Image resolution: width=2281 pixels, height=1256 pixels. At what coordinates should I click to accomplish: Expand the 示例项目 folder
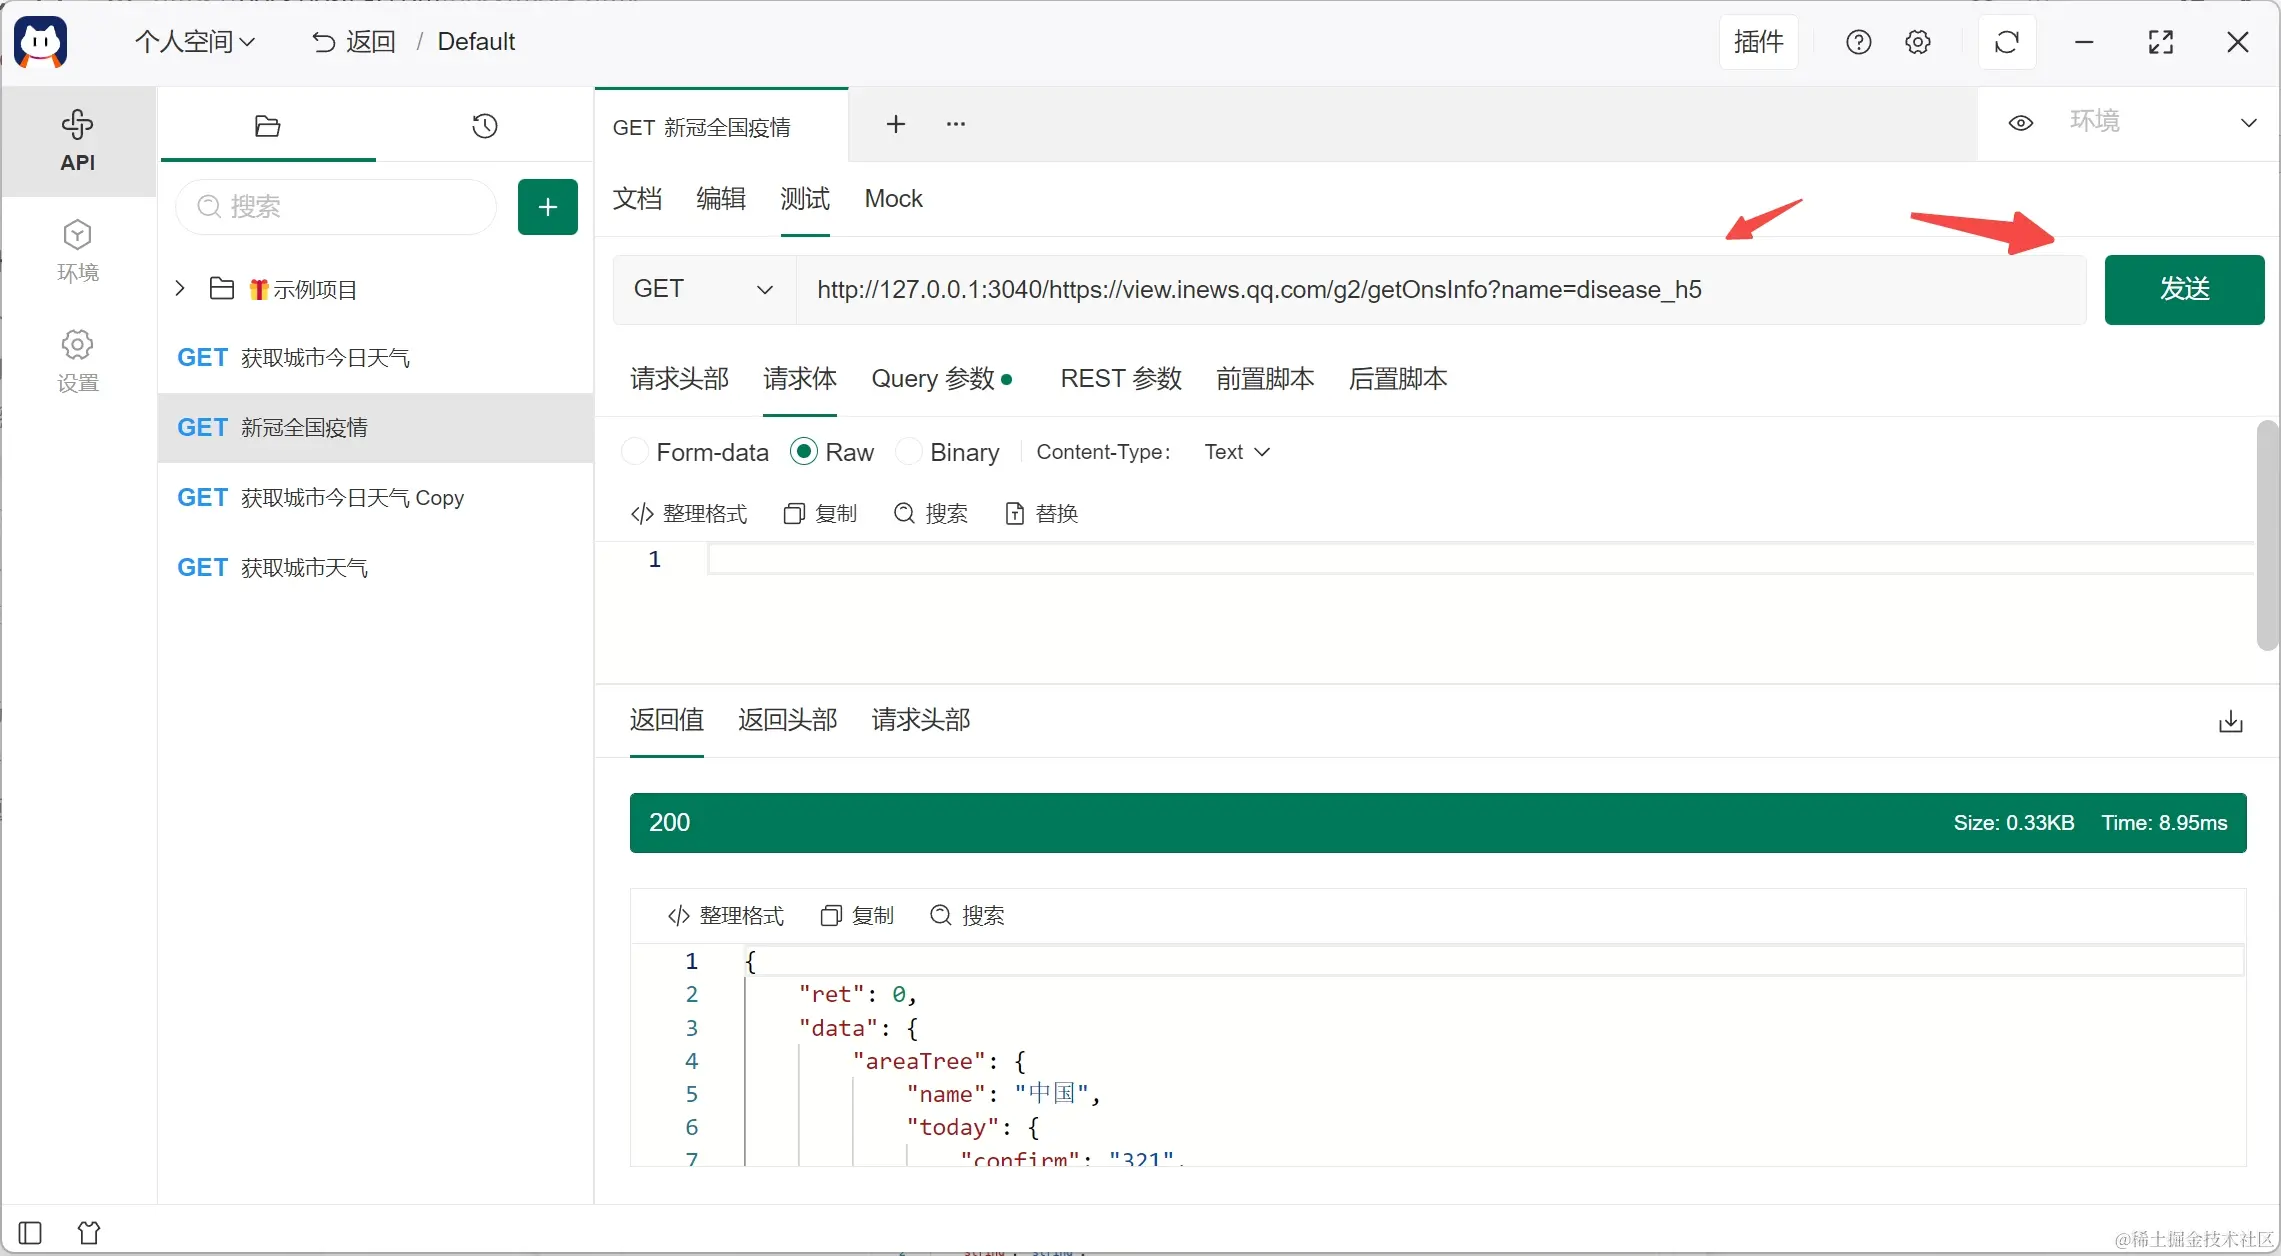tap(180, 289)
